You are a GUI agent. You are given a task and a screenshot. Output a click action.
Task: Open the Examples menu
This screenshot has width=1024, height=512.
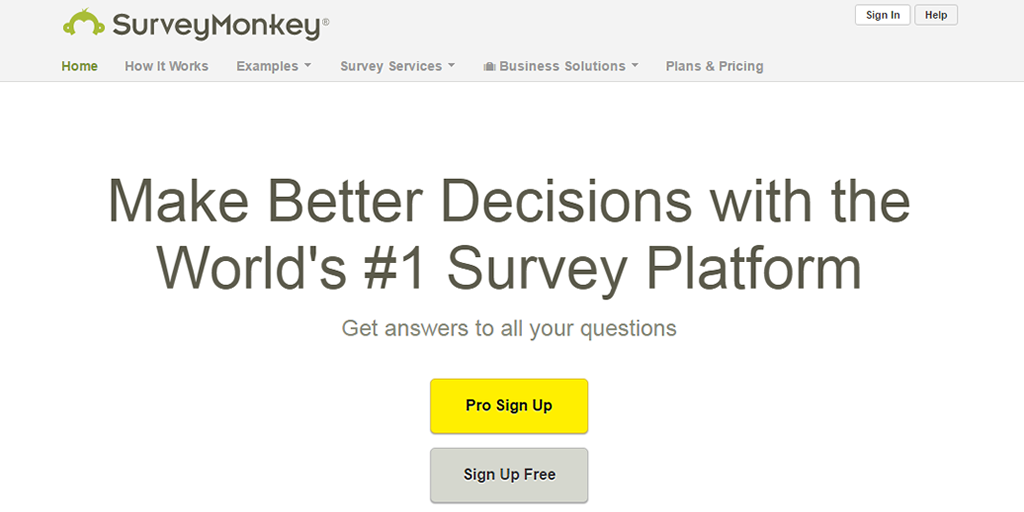[x=267, y=66]
